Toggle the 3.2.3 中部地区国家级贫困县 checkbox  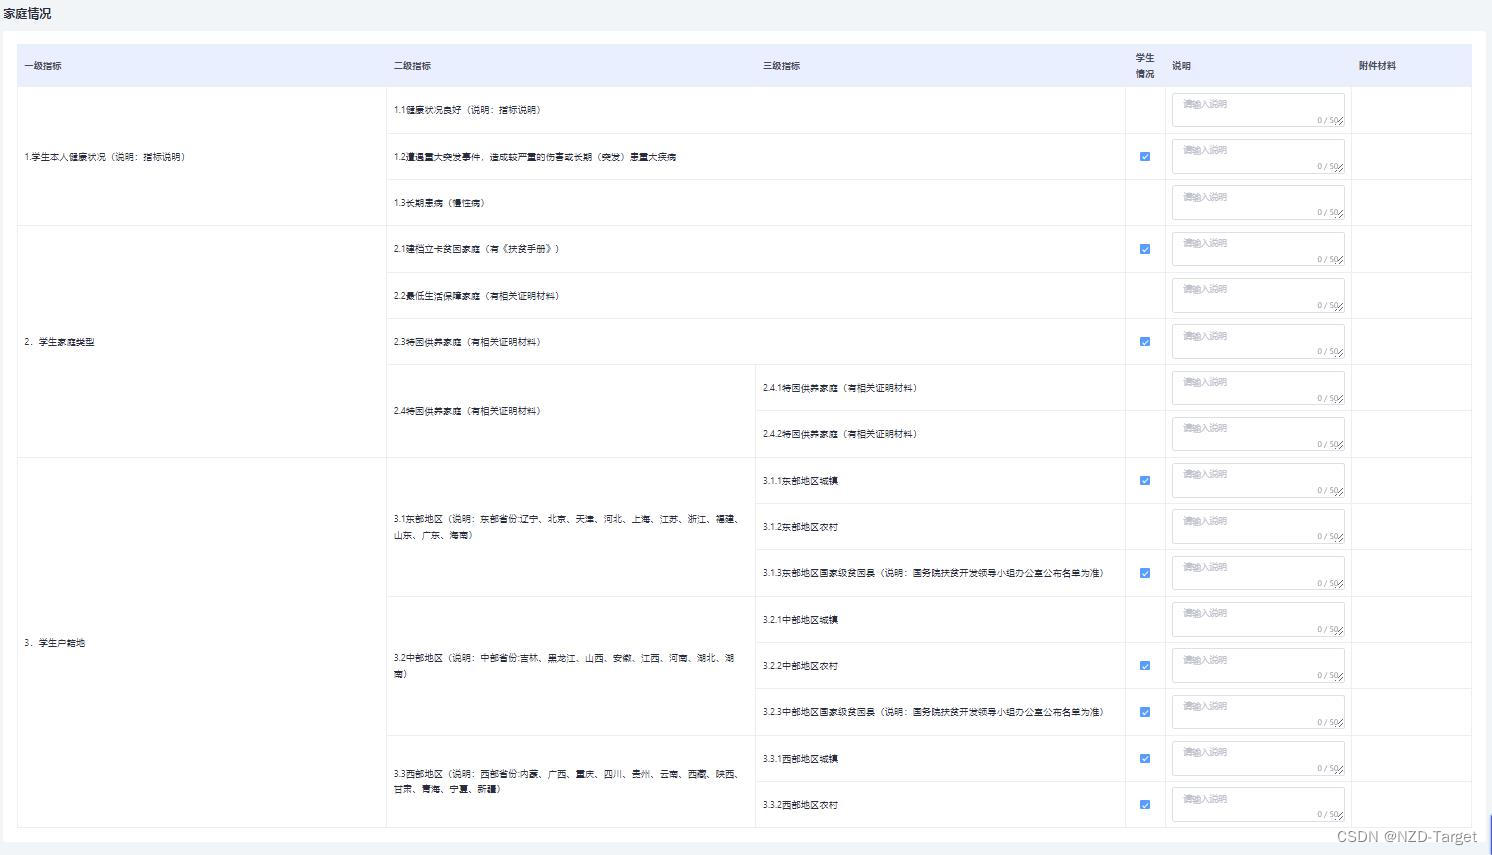1145,712
